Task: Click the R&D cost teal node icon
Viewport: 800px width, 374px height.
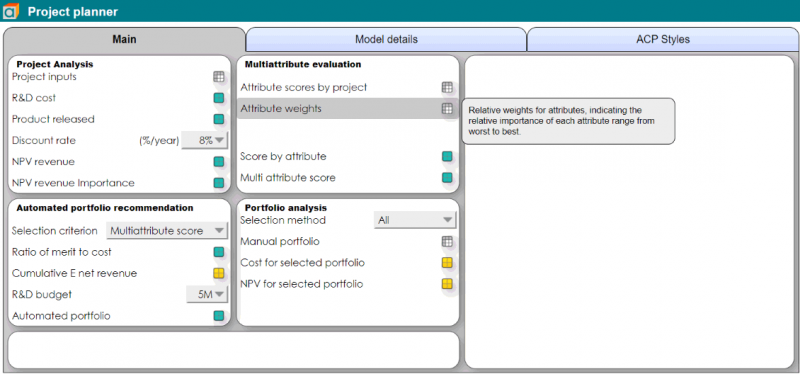Action: pos(218,98)
